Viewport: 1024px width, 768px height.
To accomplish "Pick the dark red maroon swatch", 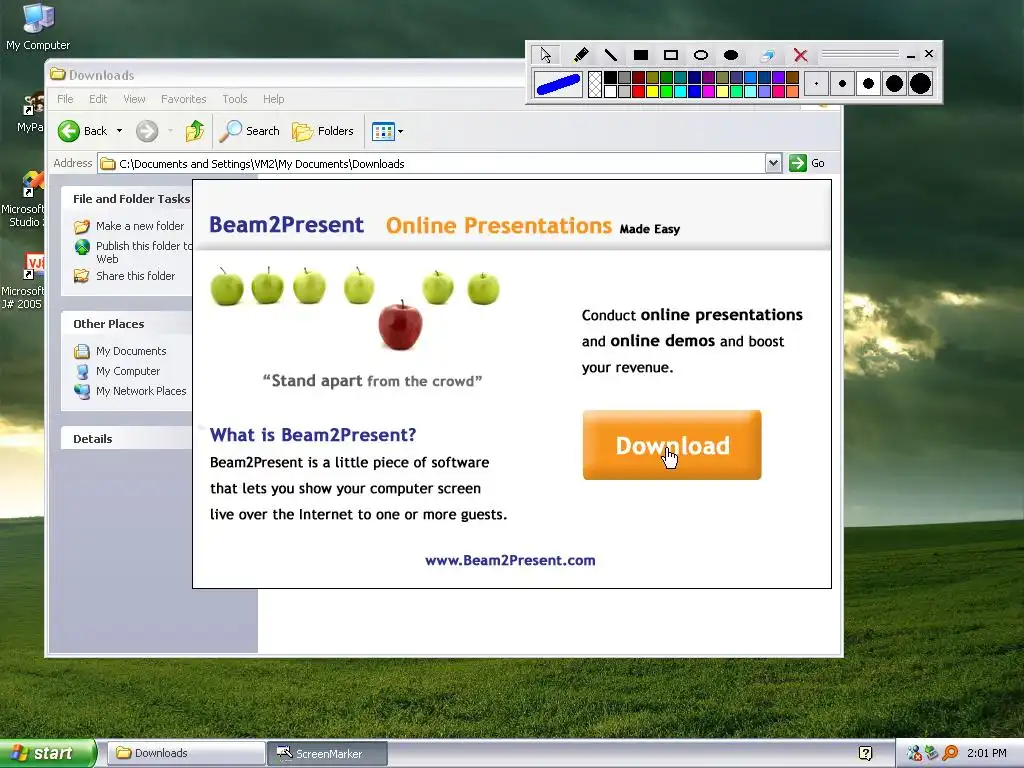I will (x=639, y=77).
